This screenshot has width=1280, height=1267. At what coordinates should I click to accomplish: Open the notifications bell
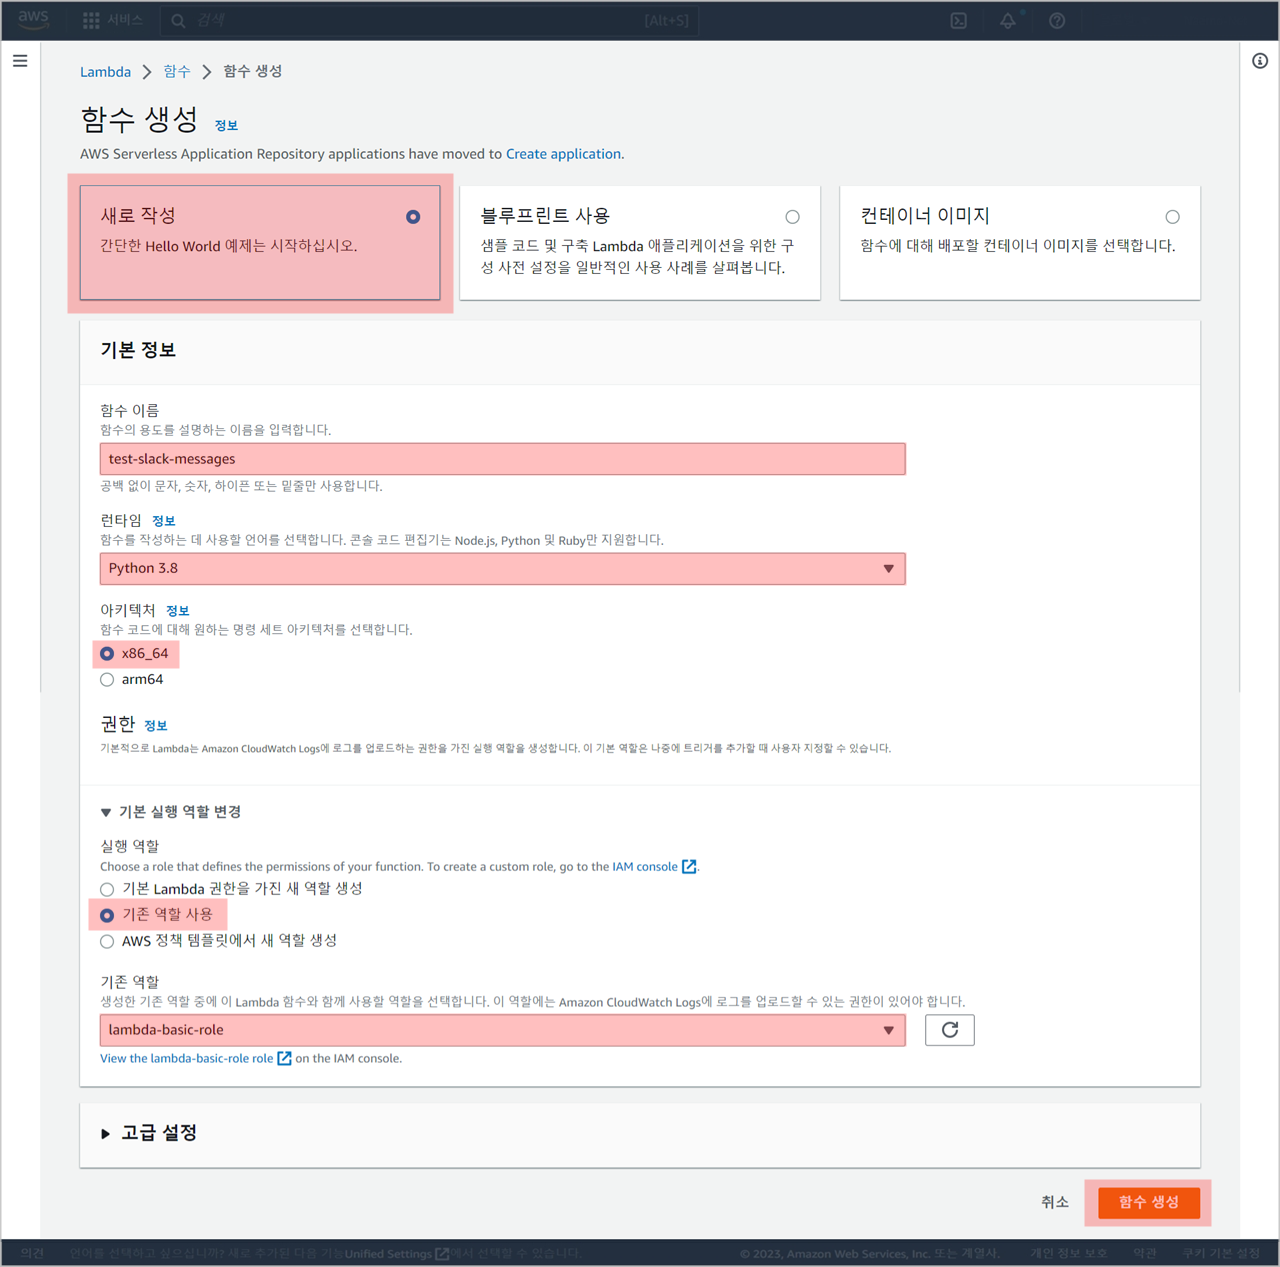tap(1007, 20)
